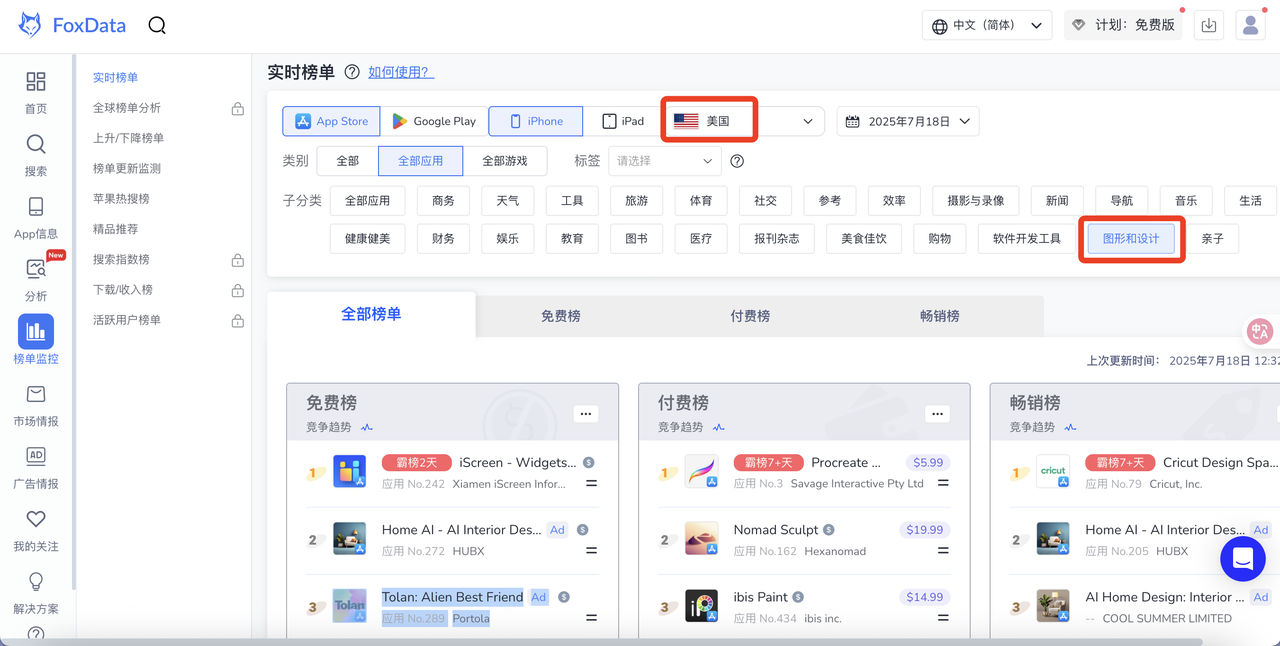Select the 软件开发工具 subcategory
The width and height of the screenshot is (1280, 646).
[x=1027, y=239]
